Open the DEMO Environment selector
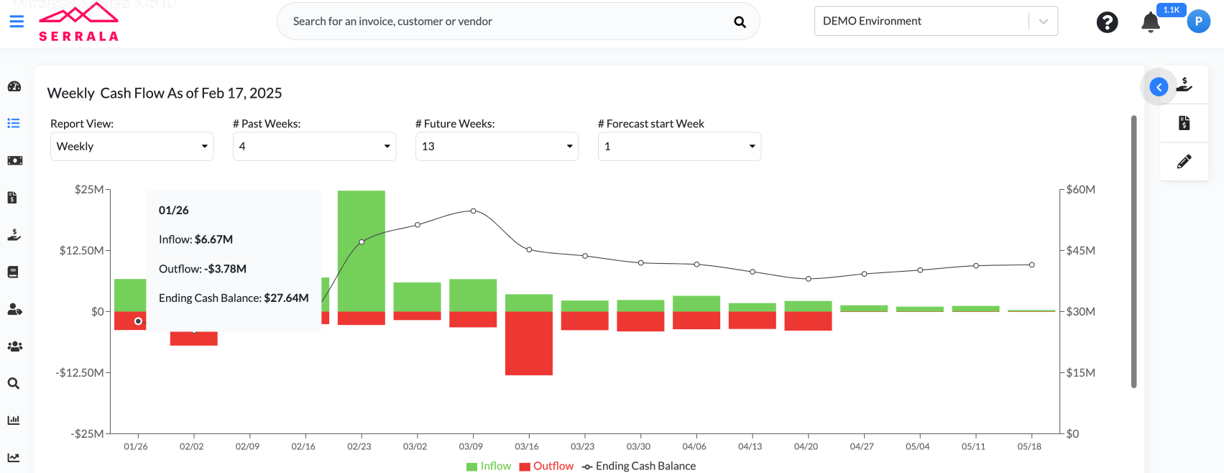This screenshot has height=473, width=1224. pos(935,21)
